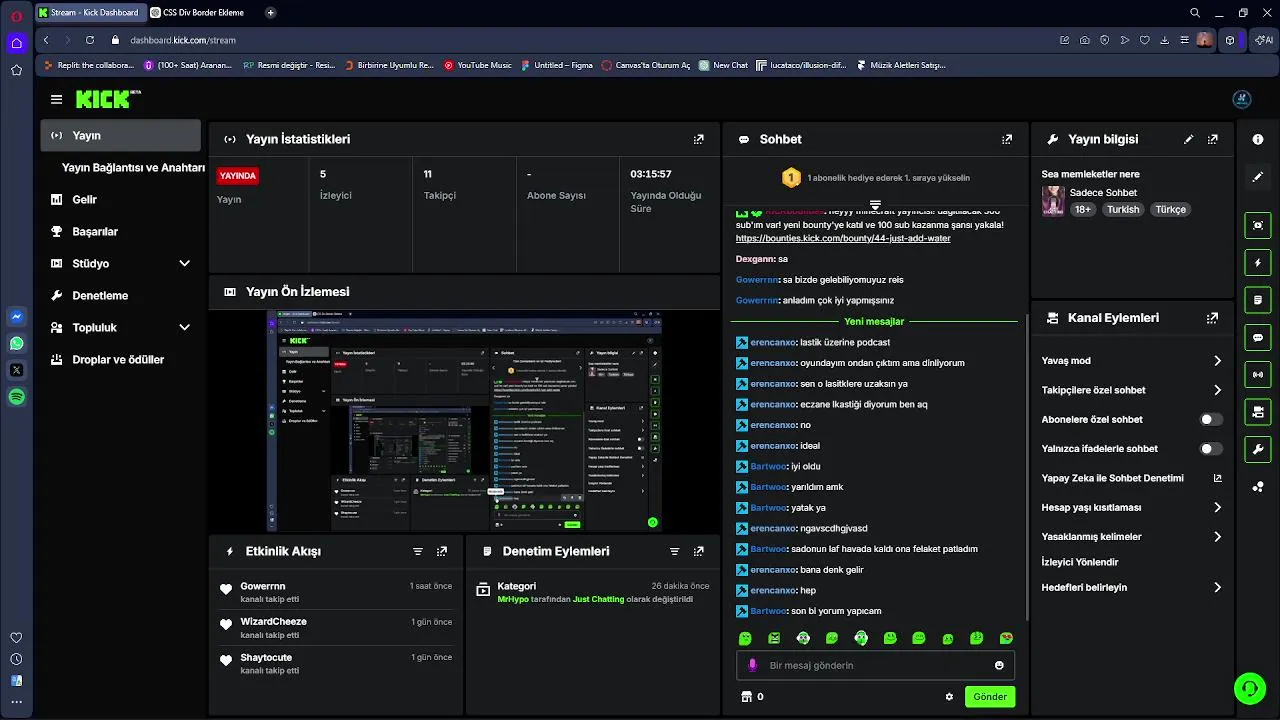Click the three-dots icon at sidebar bottom
The width and height of the screenshot is (1280, 720).
click(16, 702)
